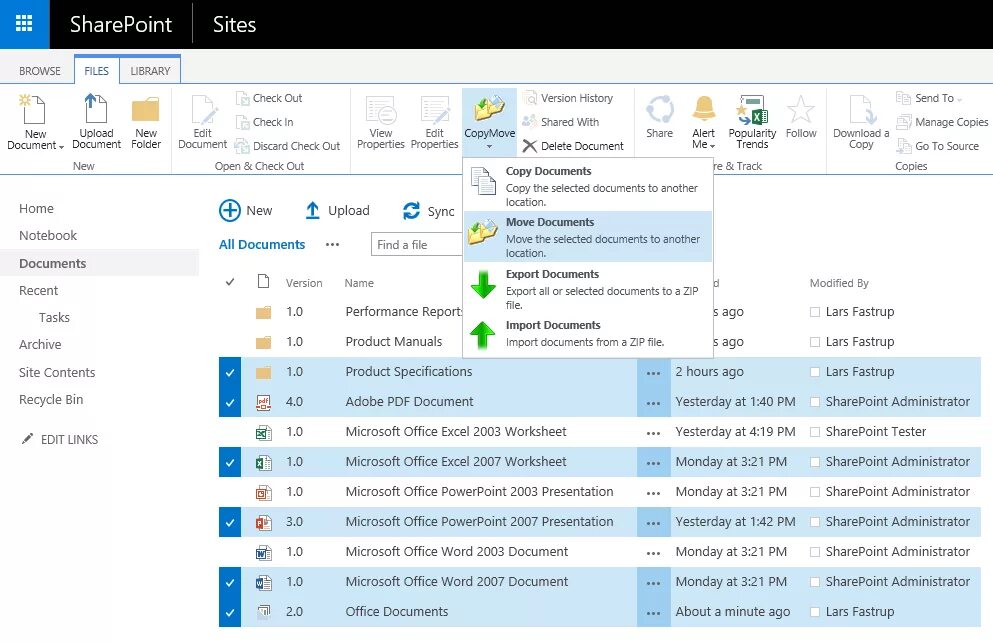Click the Upload Document ribbon icon
Image resolution: width=993 pixels, height=643 pixels.
click(96, 122)
